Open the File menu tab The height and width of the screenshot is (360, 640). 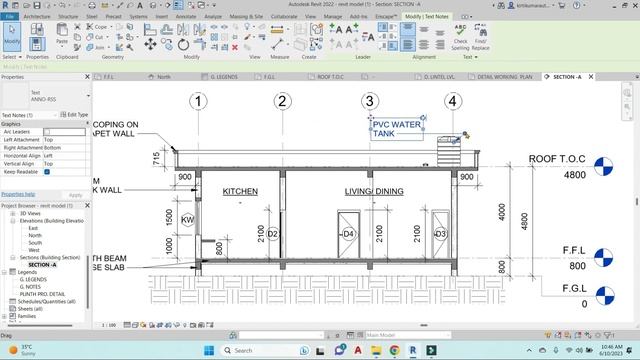[10, 16]
